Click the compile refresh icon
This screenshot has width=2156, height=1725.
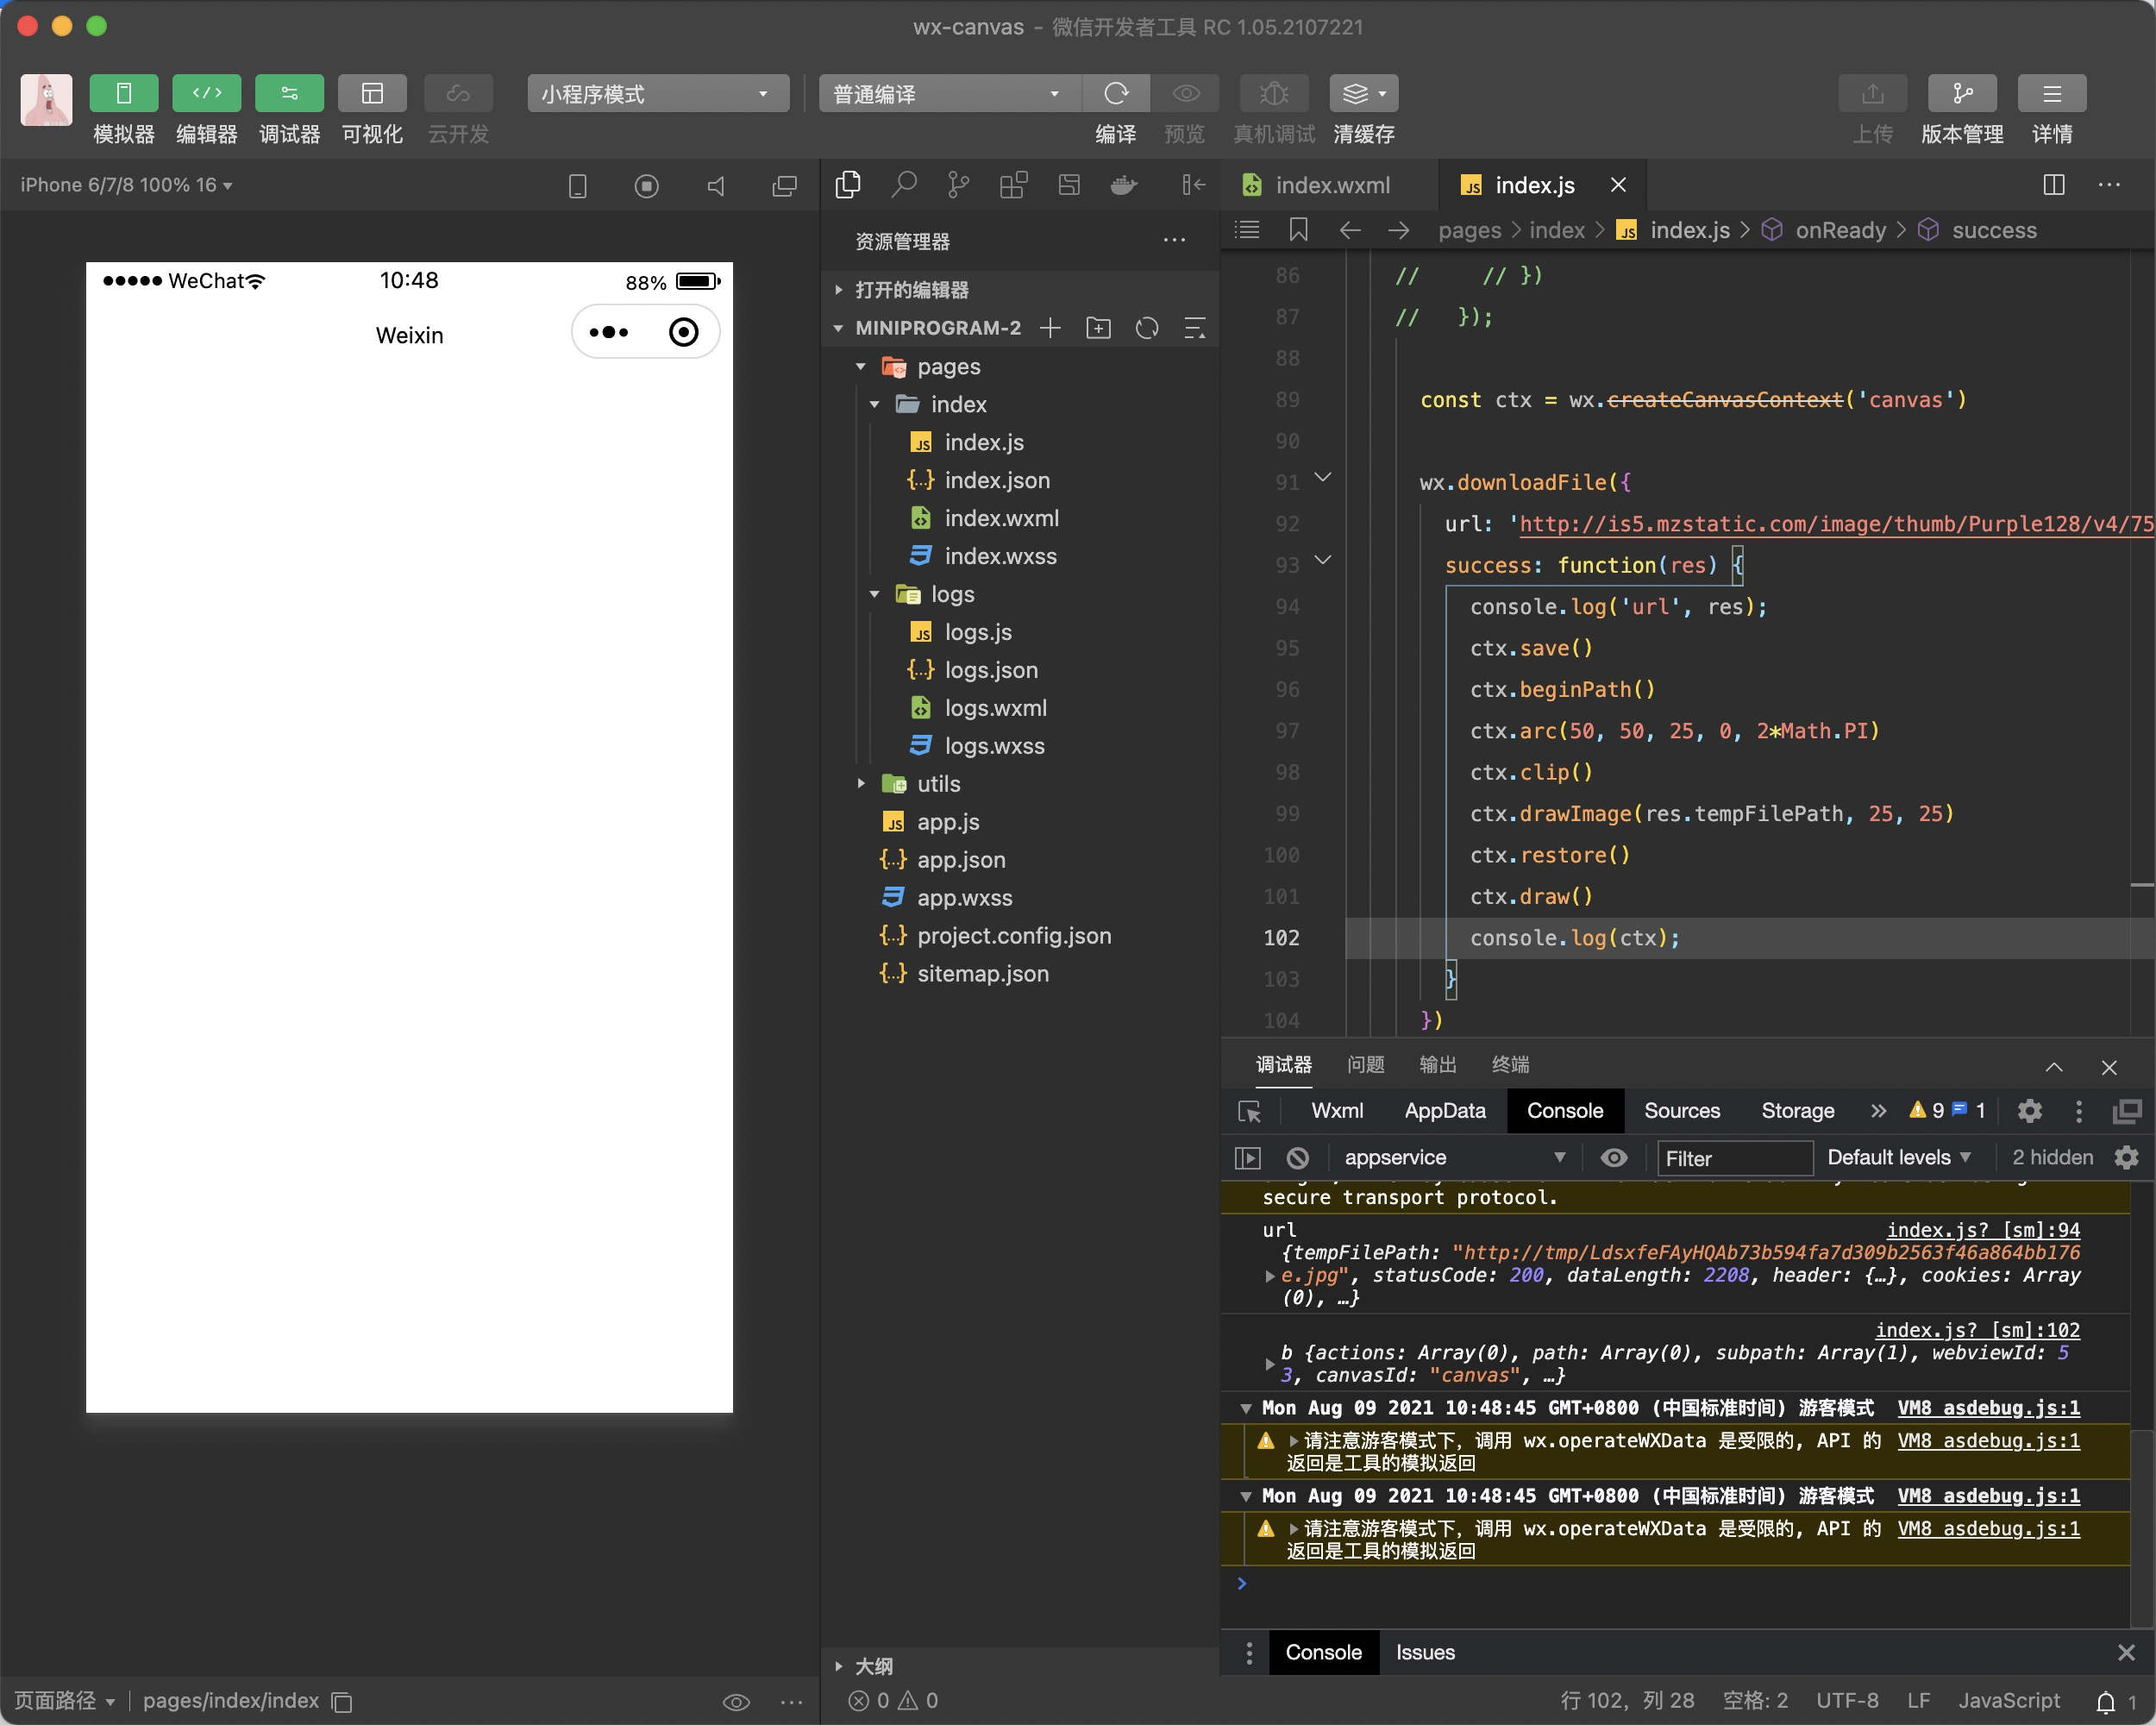pyautogui.click(x=1115, y=94)
